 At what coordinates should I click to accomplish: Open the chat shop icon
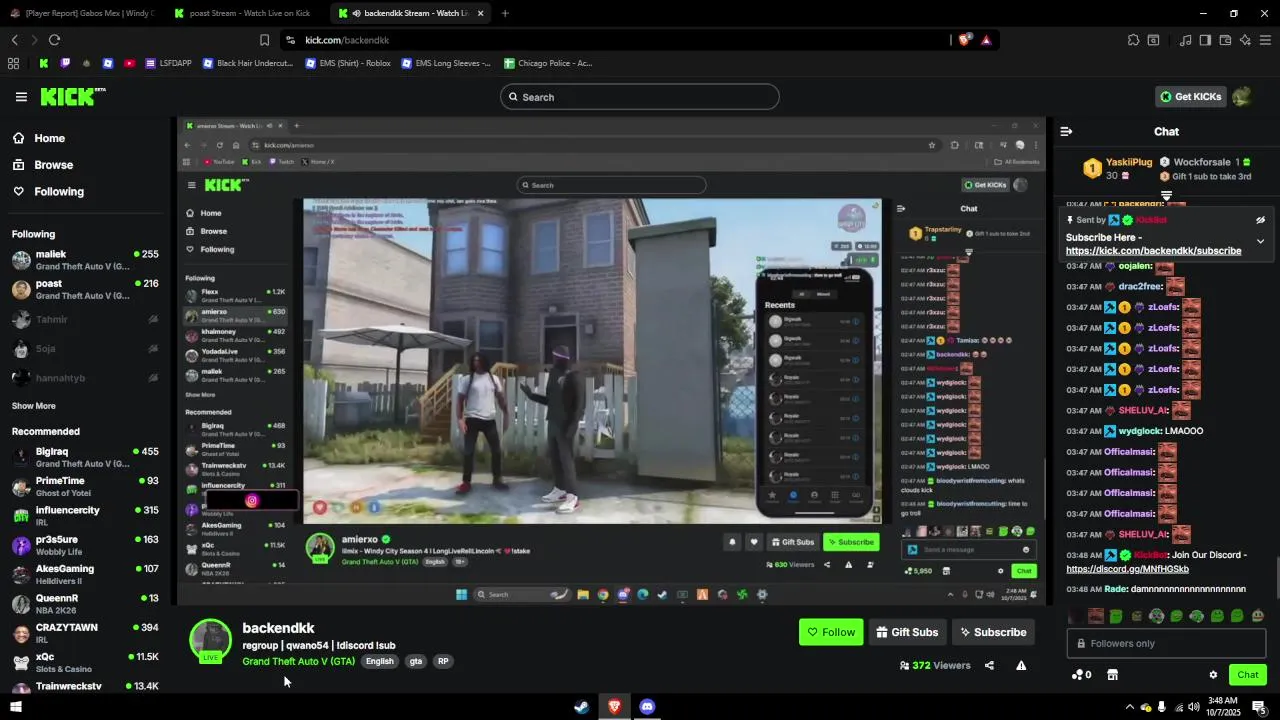click(1112, 675)
